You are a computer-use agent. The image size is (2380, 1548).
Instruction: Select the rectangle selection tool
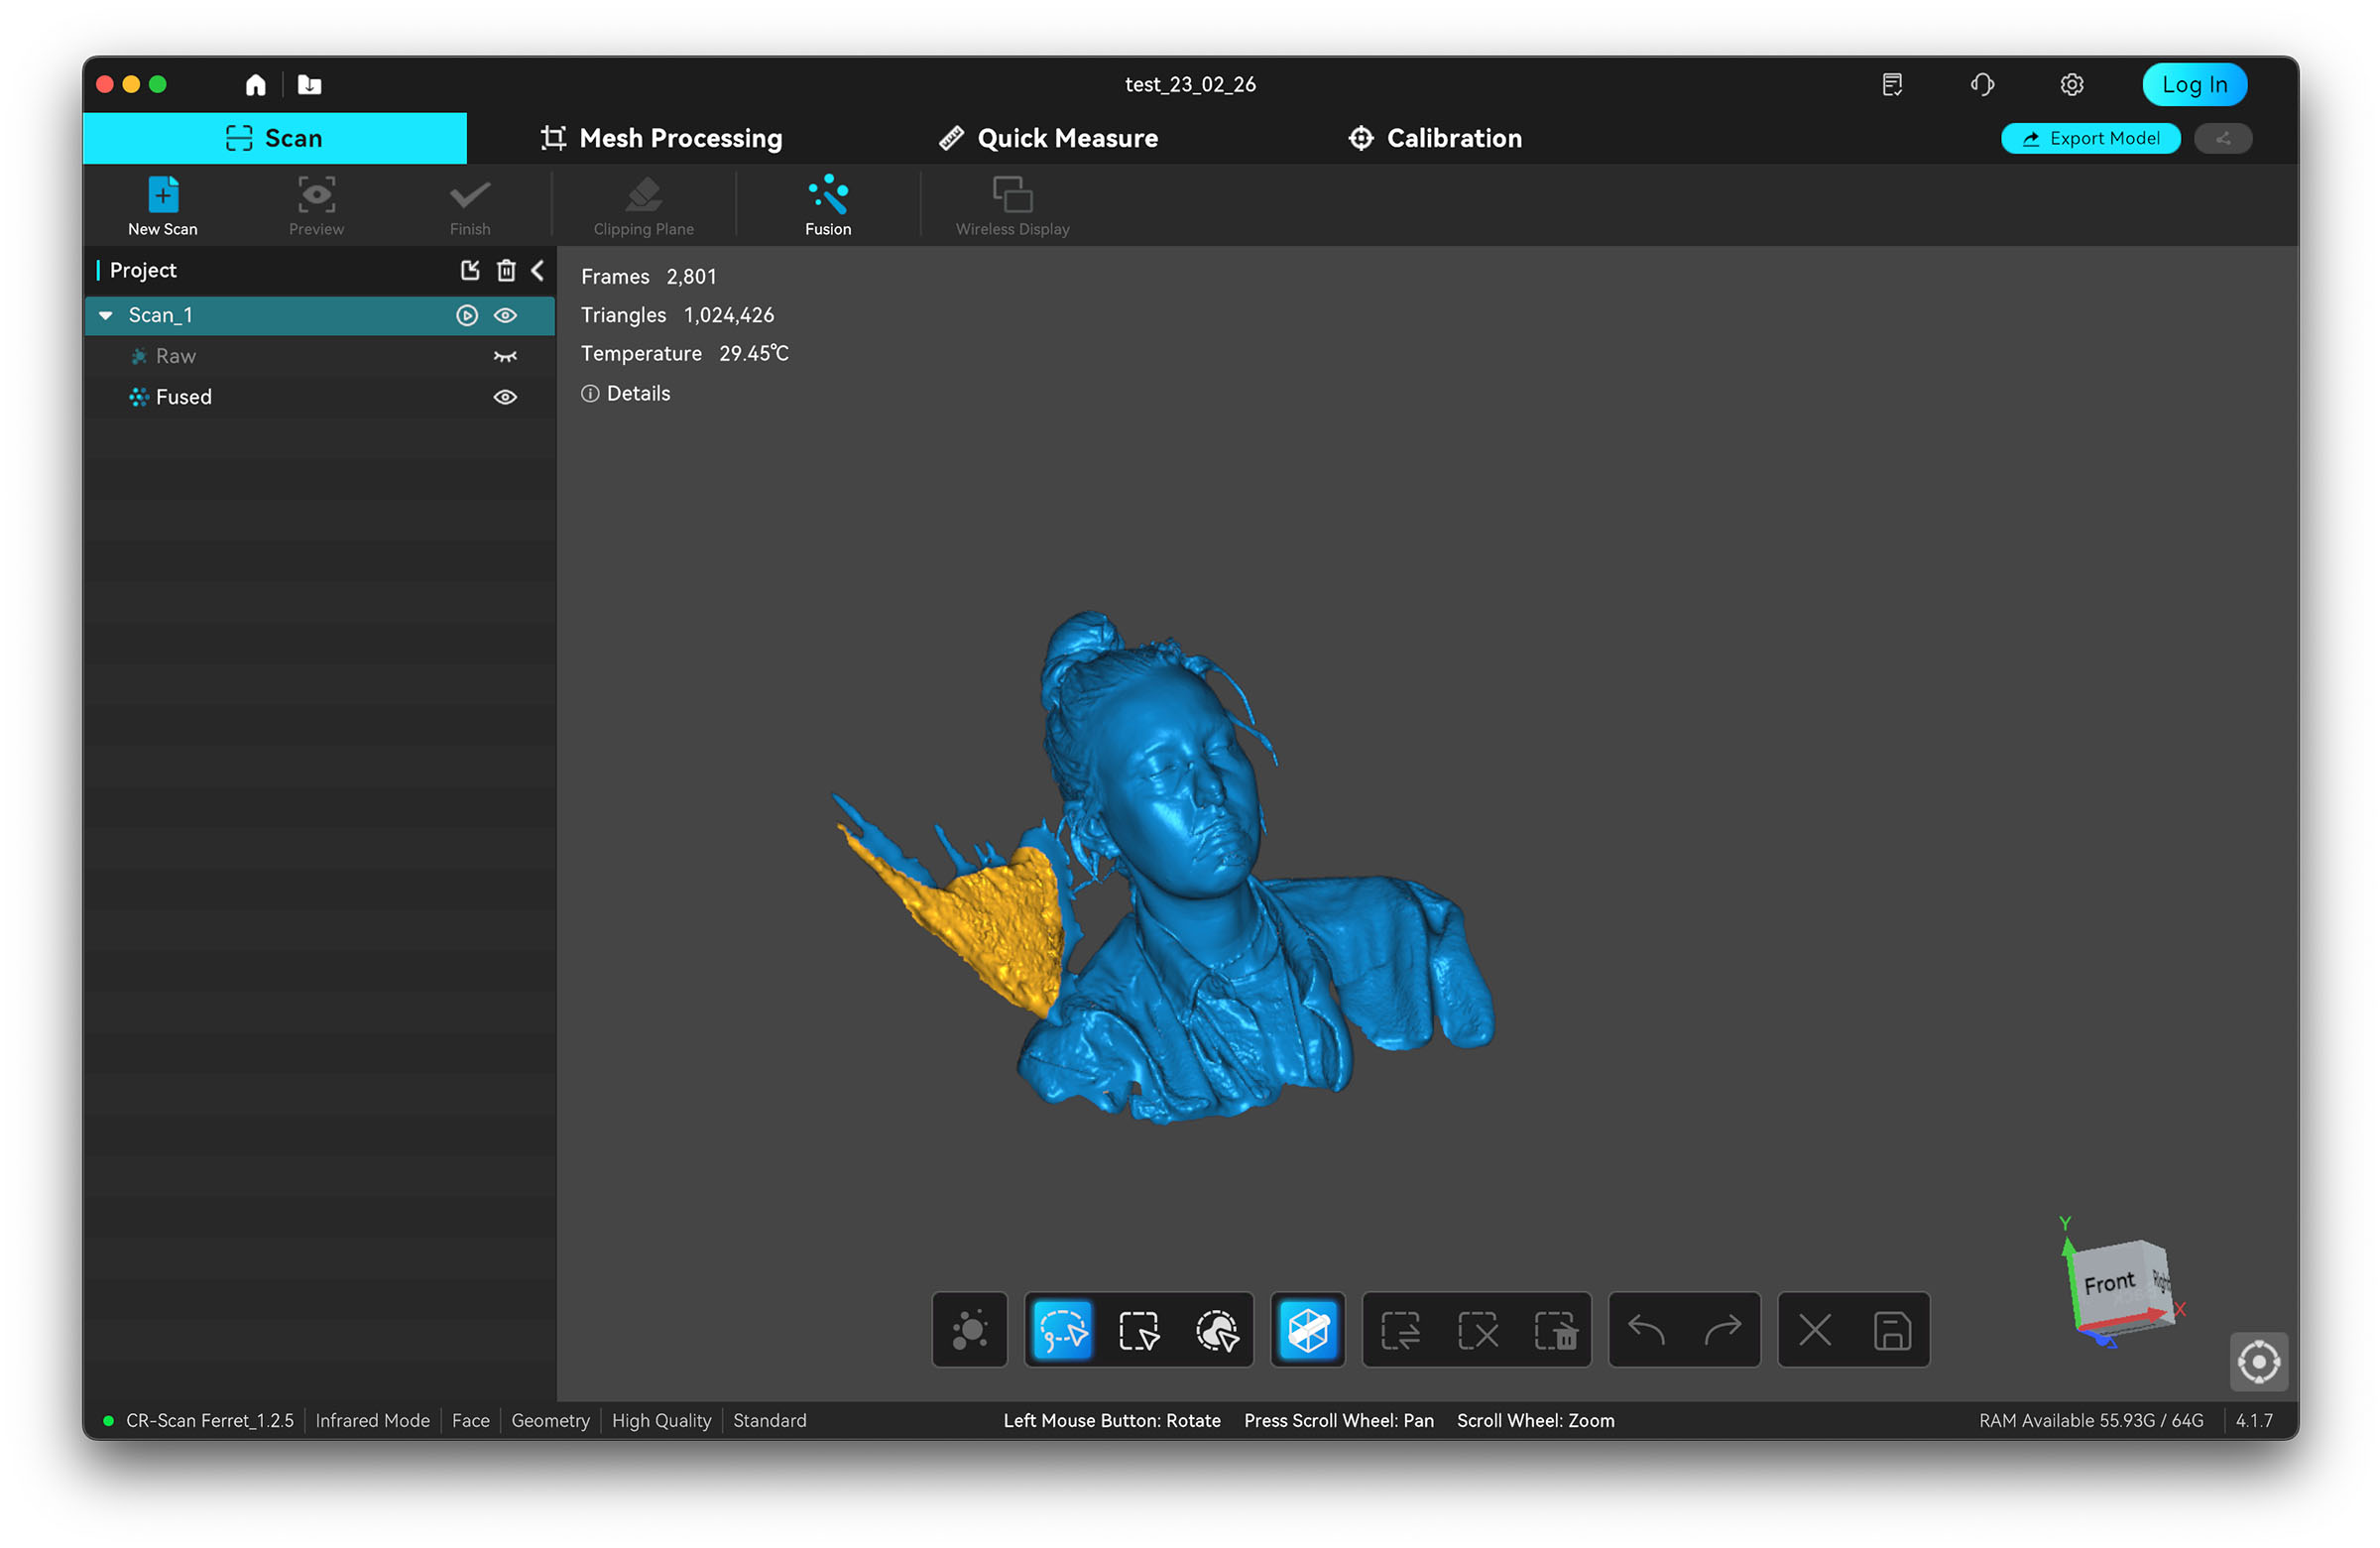(1139, 1330)
